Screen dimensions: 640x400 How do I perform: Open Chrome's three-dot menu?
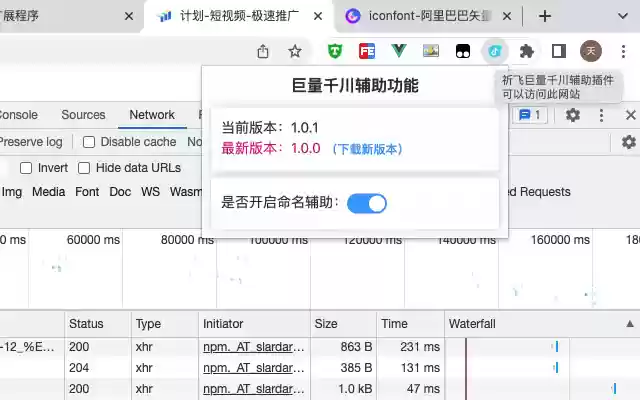click(x=623, y=51)
